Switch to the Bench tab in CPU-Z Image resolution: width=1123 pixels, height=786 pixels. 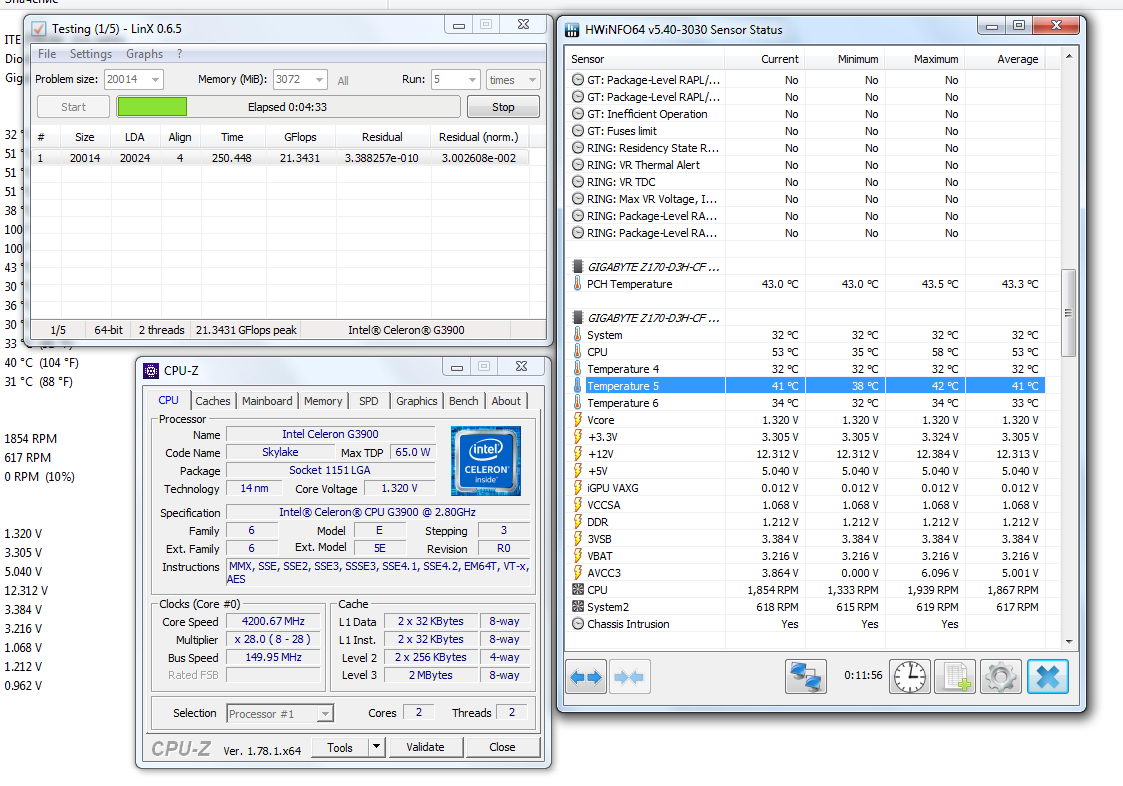(x=463, y=401)
